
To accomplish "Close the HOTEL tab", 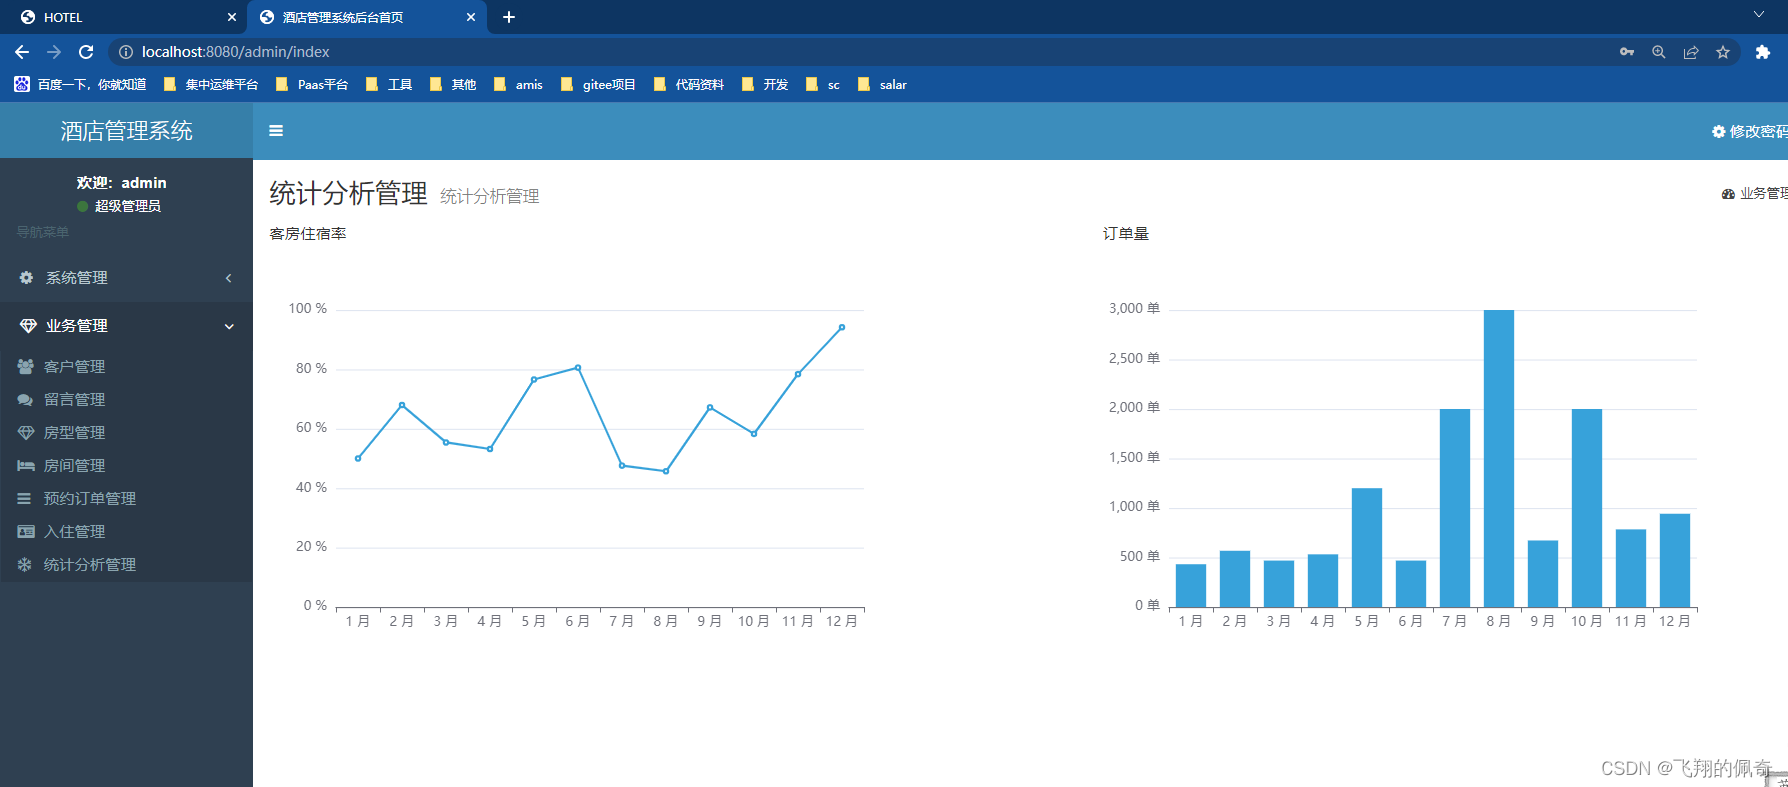I will (232, 17).
